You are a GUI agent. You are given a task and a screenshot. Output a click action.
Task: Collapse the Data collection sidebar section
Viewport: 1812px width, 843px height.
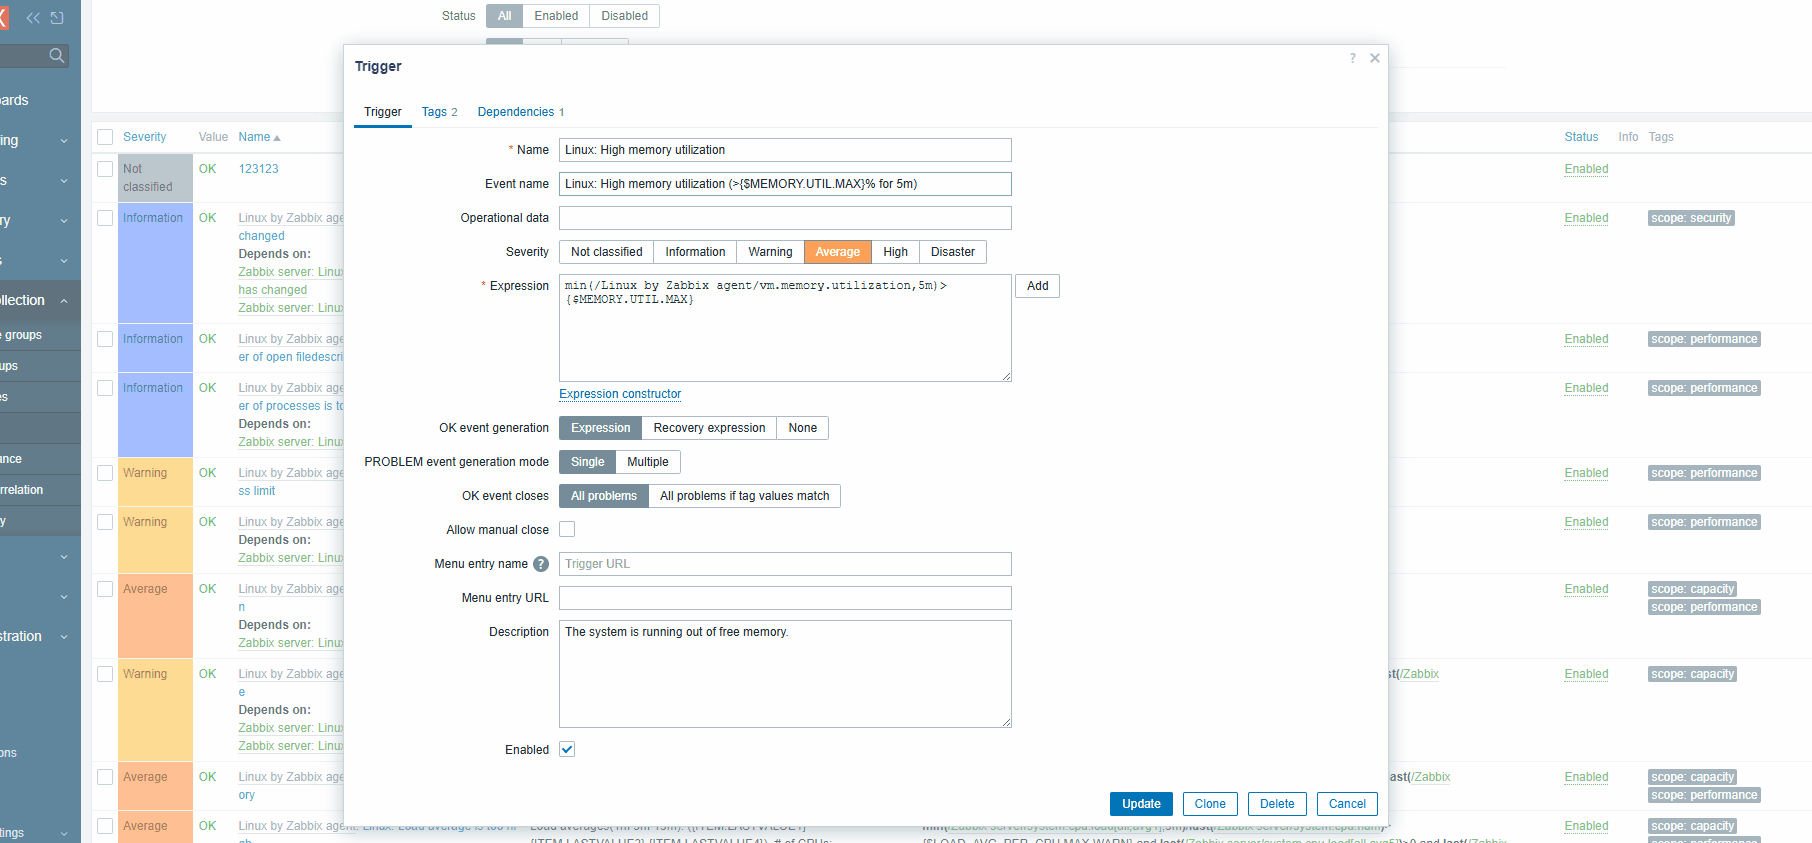pos(64,301)
